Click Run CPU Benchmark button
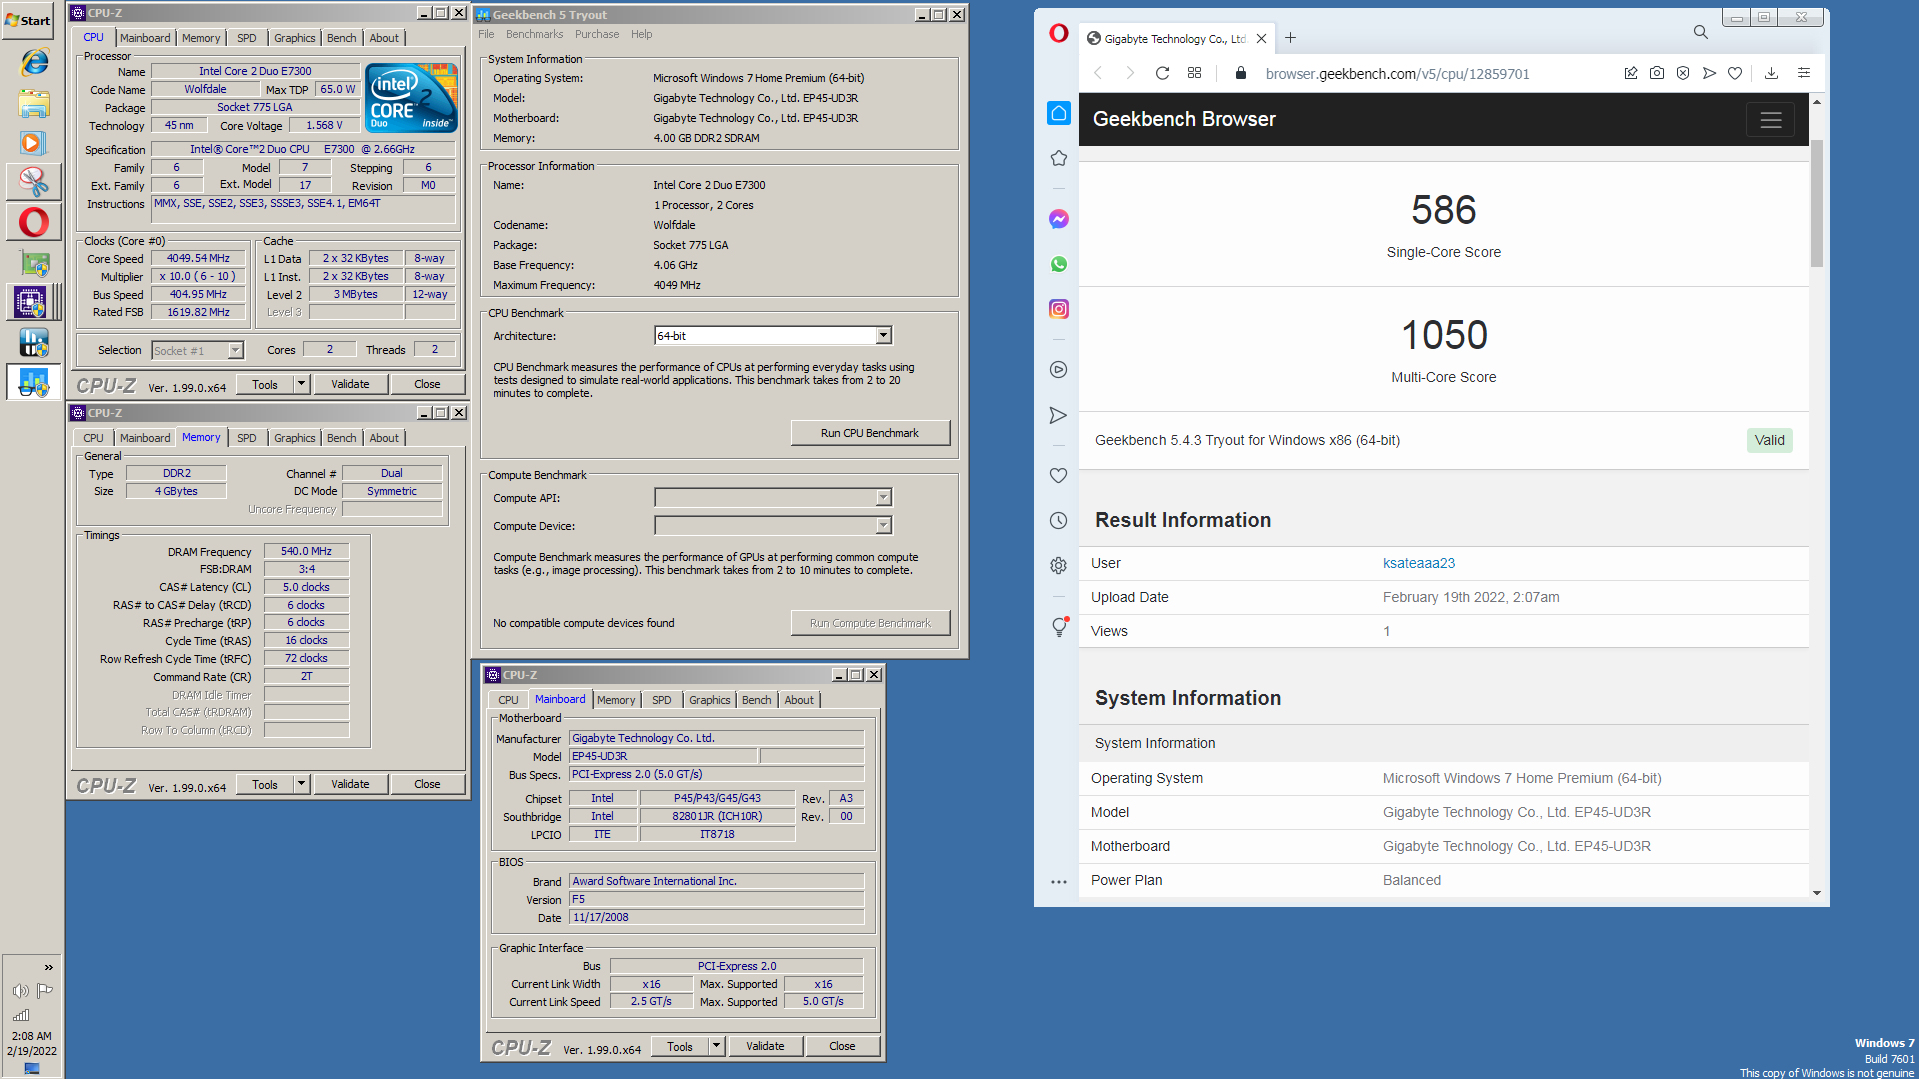This screenshot has height=1079, width=1919. pos(869,433)
